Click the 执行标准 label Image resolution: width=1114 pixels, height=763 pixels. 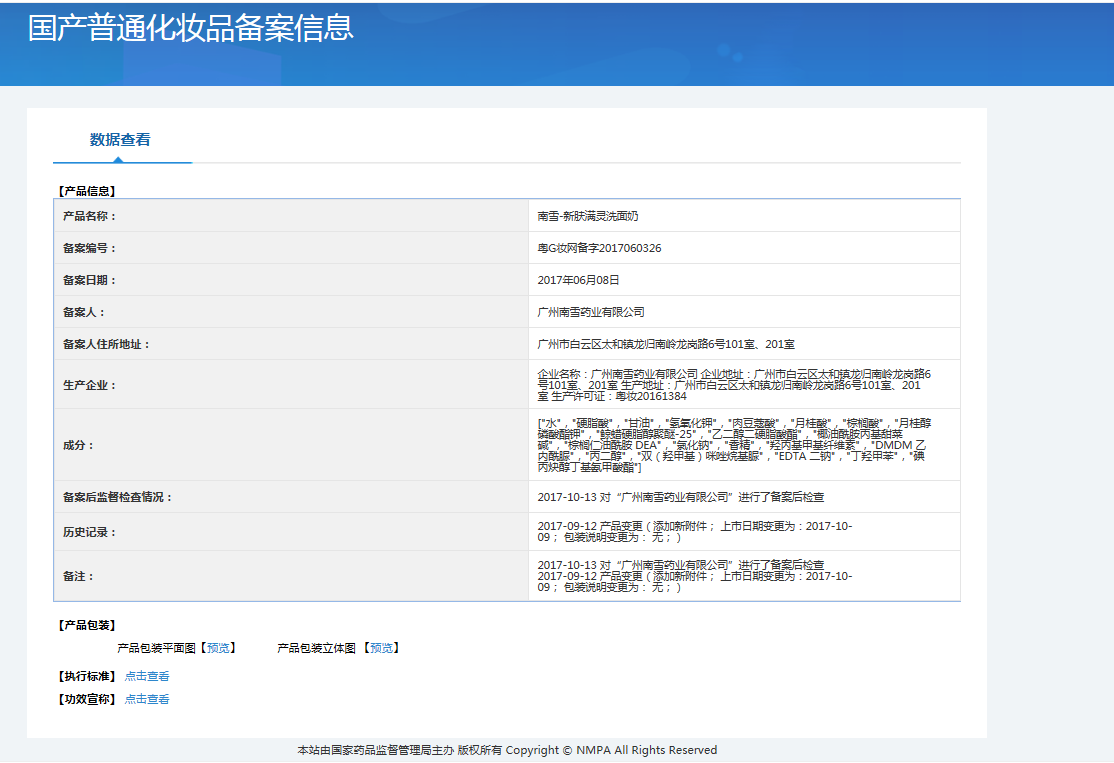(x=87, y=676)
